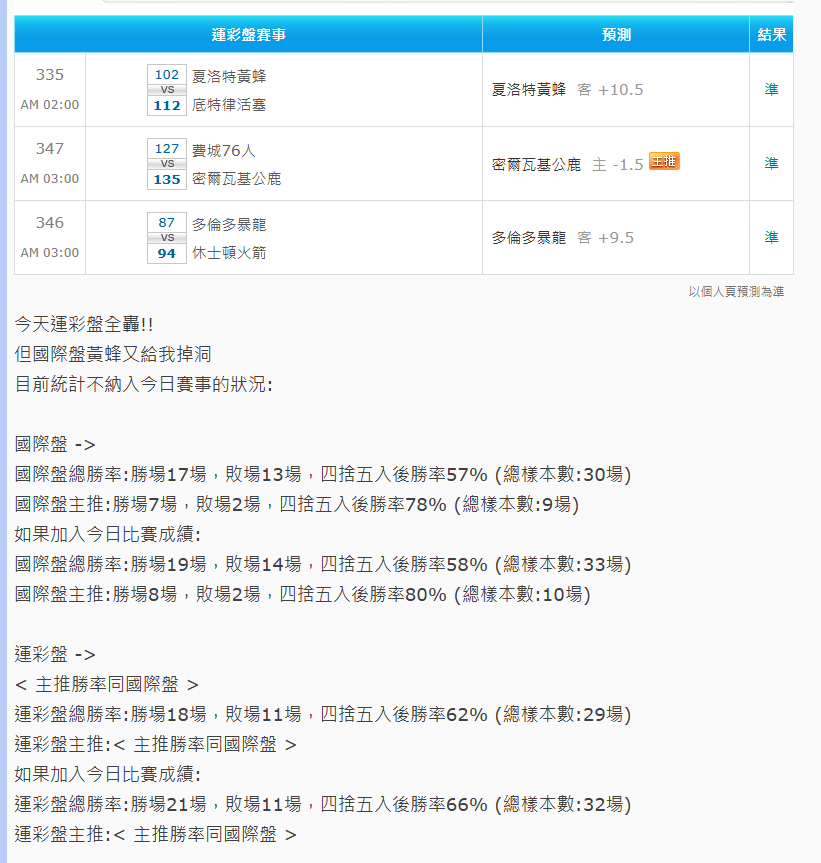821x863 pixels.
Task: Click the line 今天運彩盤全轟!!
Action: tap(84, 324)
